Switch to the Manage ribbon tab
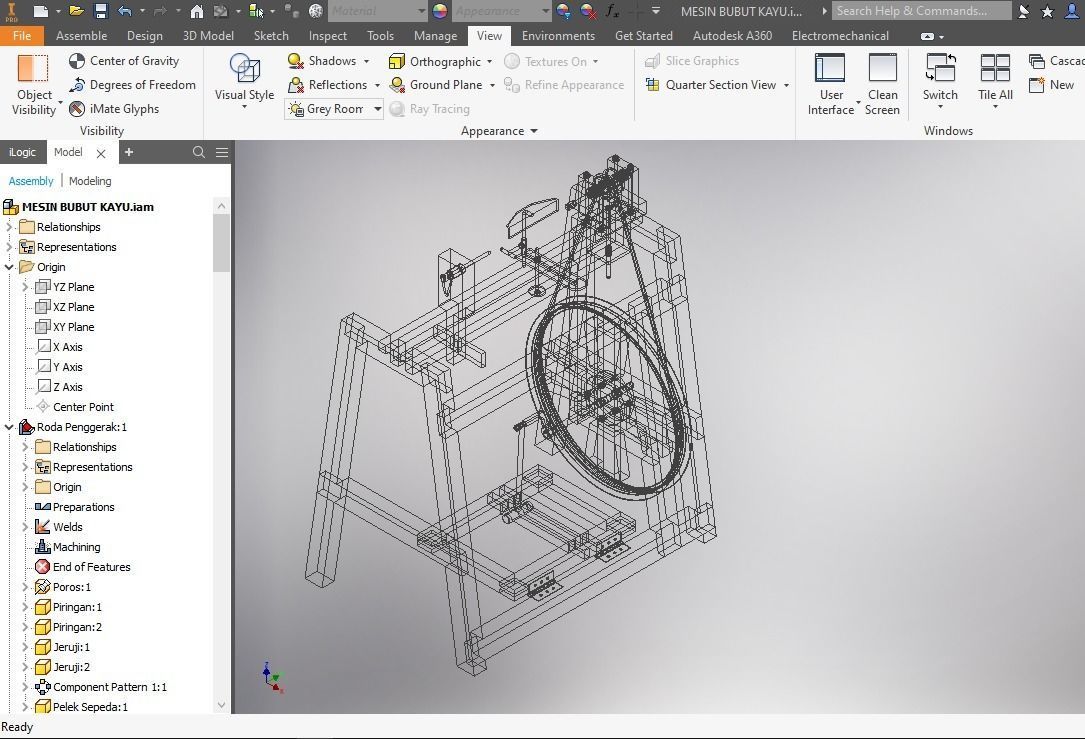The image size is (1085, 739). tap(435, 35)
